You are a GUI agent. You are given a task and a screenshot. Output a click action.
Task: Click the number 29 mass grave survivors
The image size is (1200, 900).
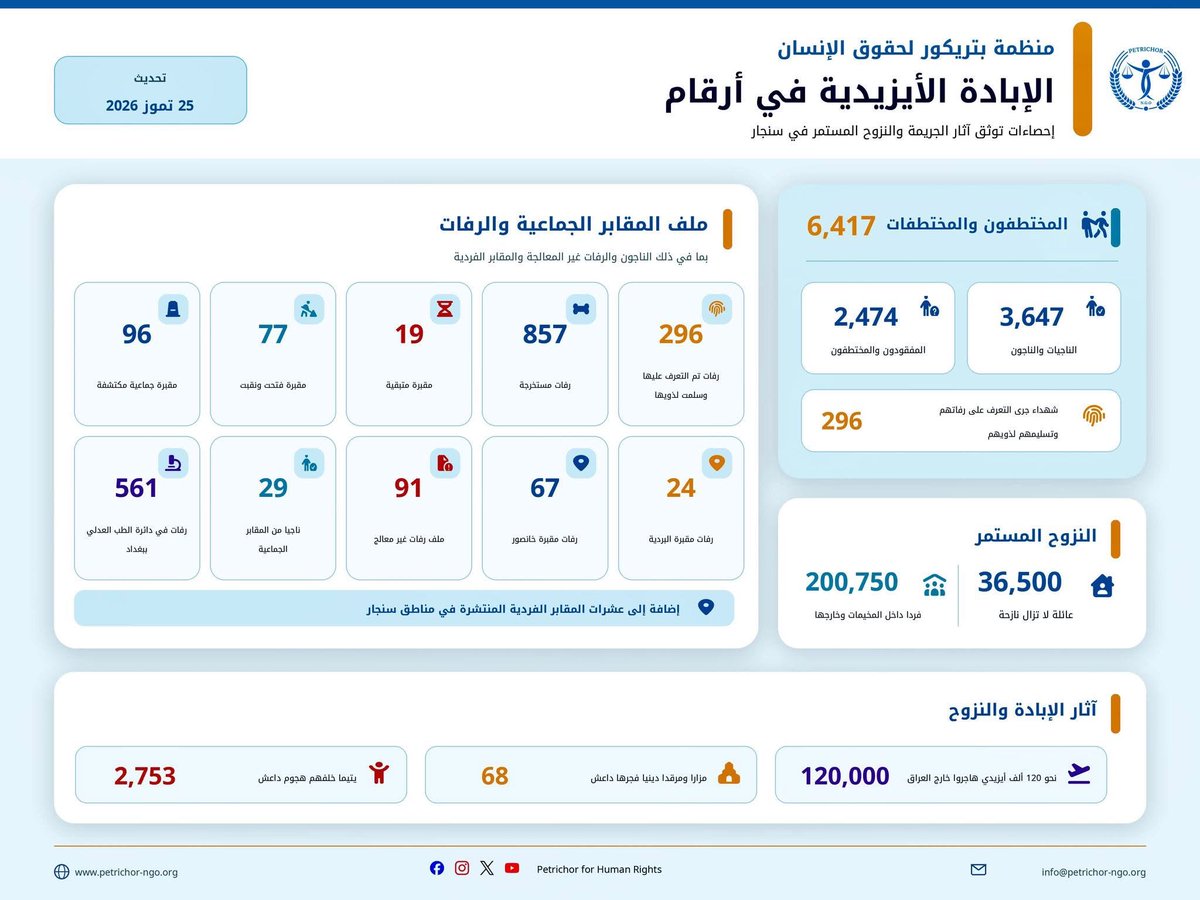273,488
